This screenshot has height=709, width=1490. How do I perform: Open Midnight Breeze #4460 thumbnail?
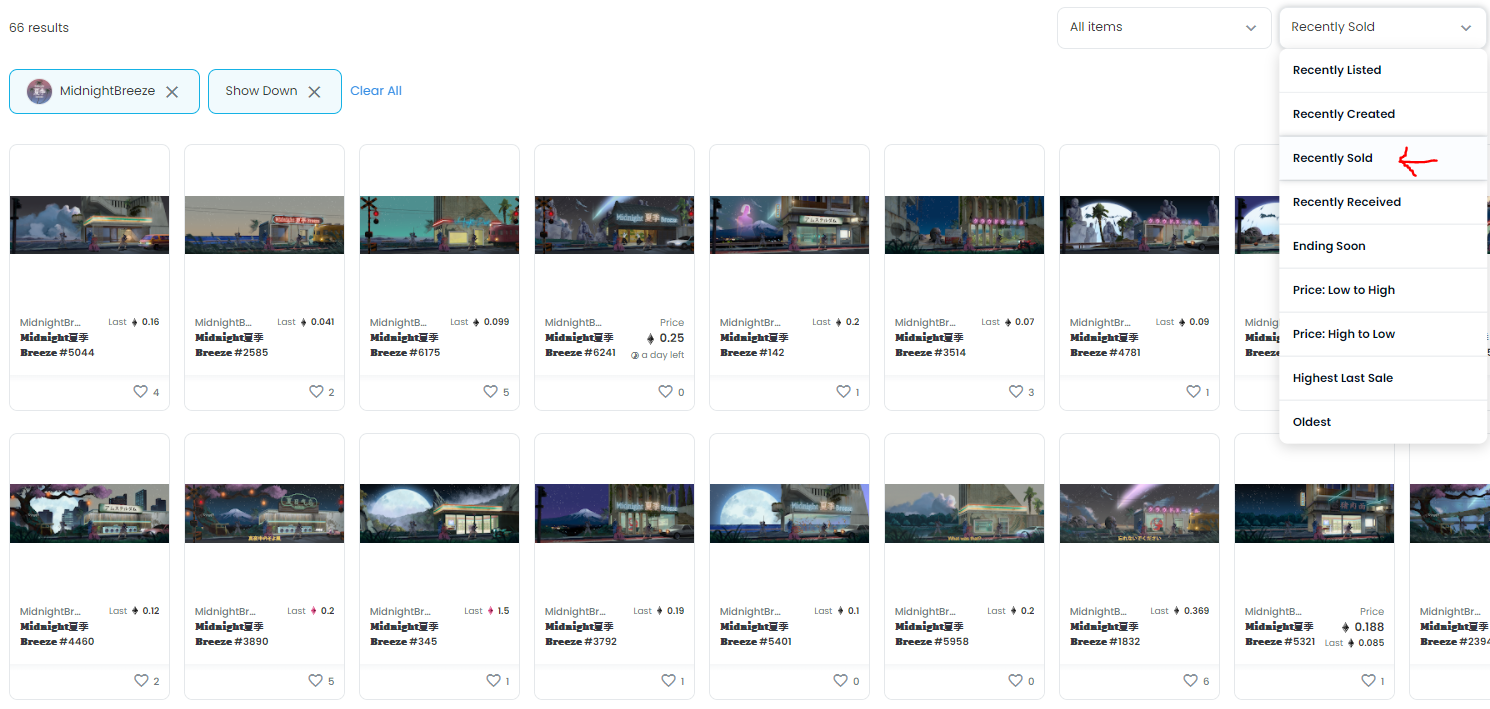pyautogui.click(x=89, y=514)
